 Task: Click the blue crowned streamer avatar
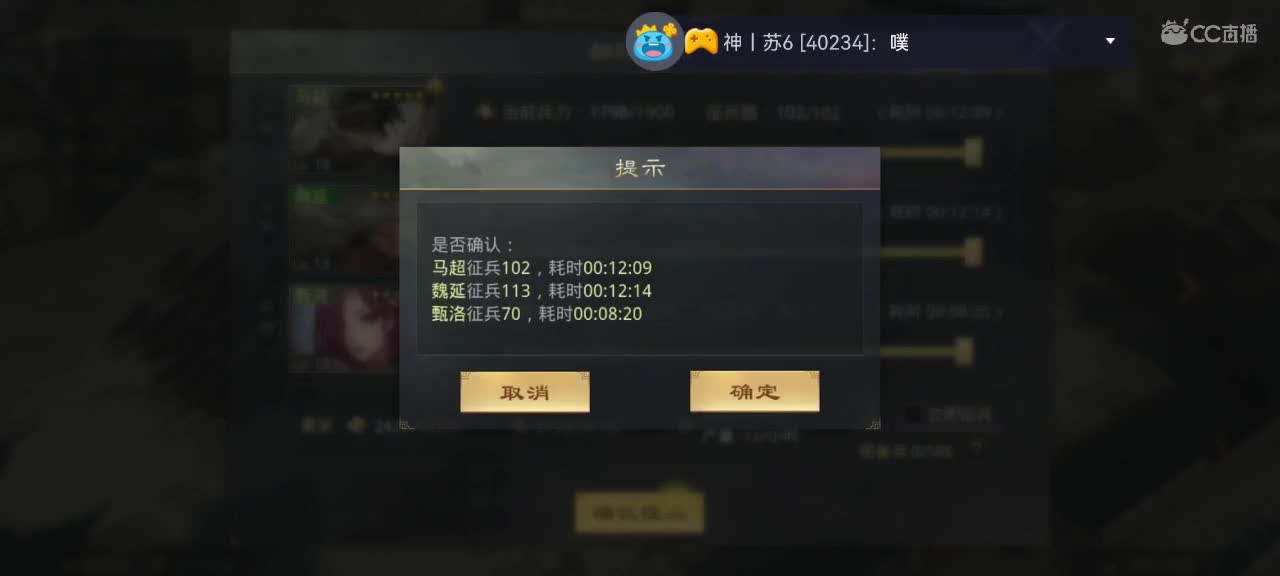(x=655, y=42)
